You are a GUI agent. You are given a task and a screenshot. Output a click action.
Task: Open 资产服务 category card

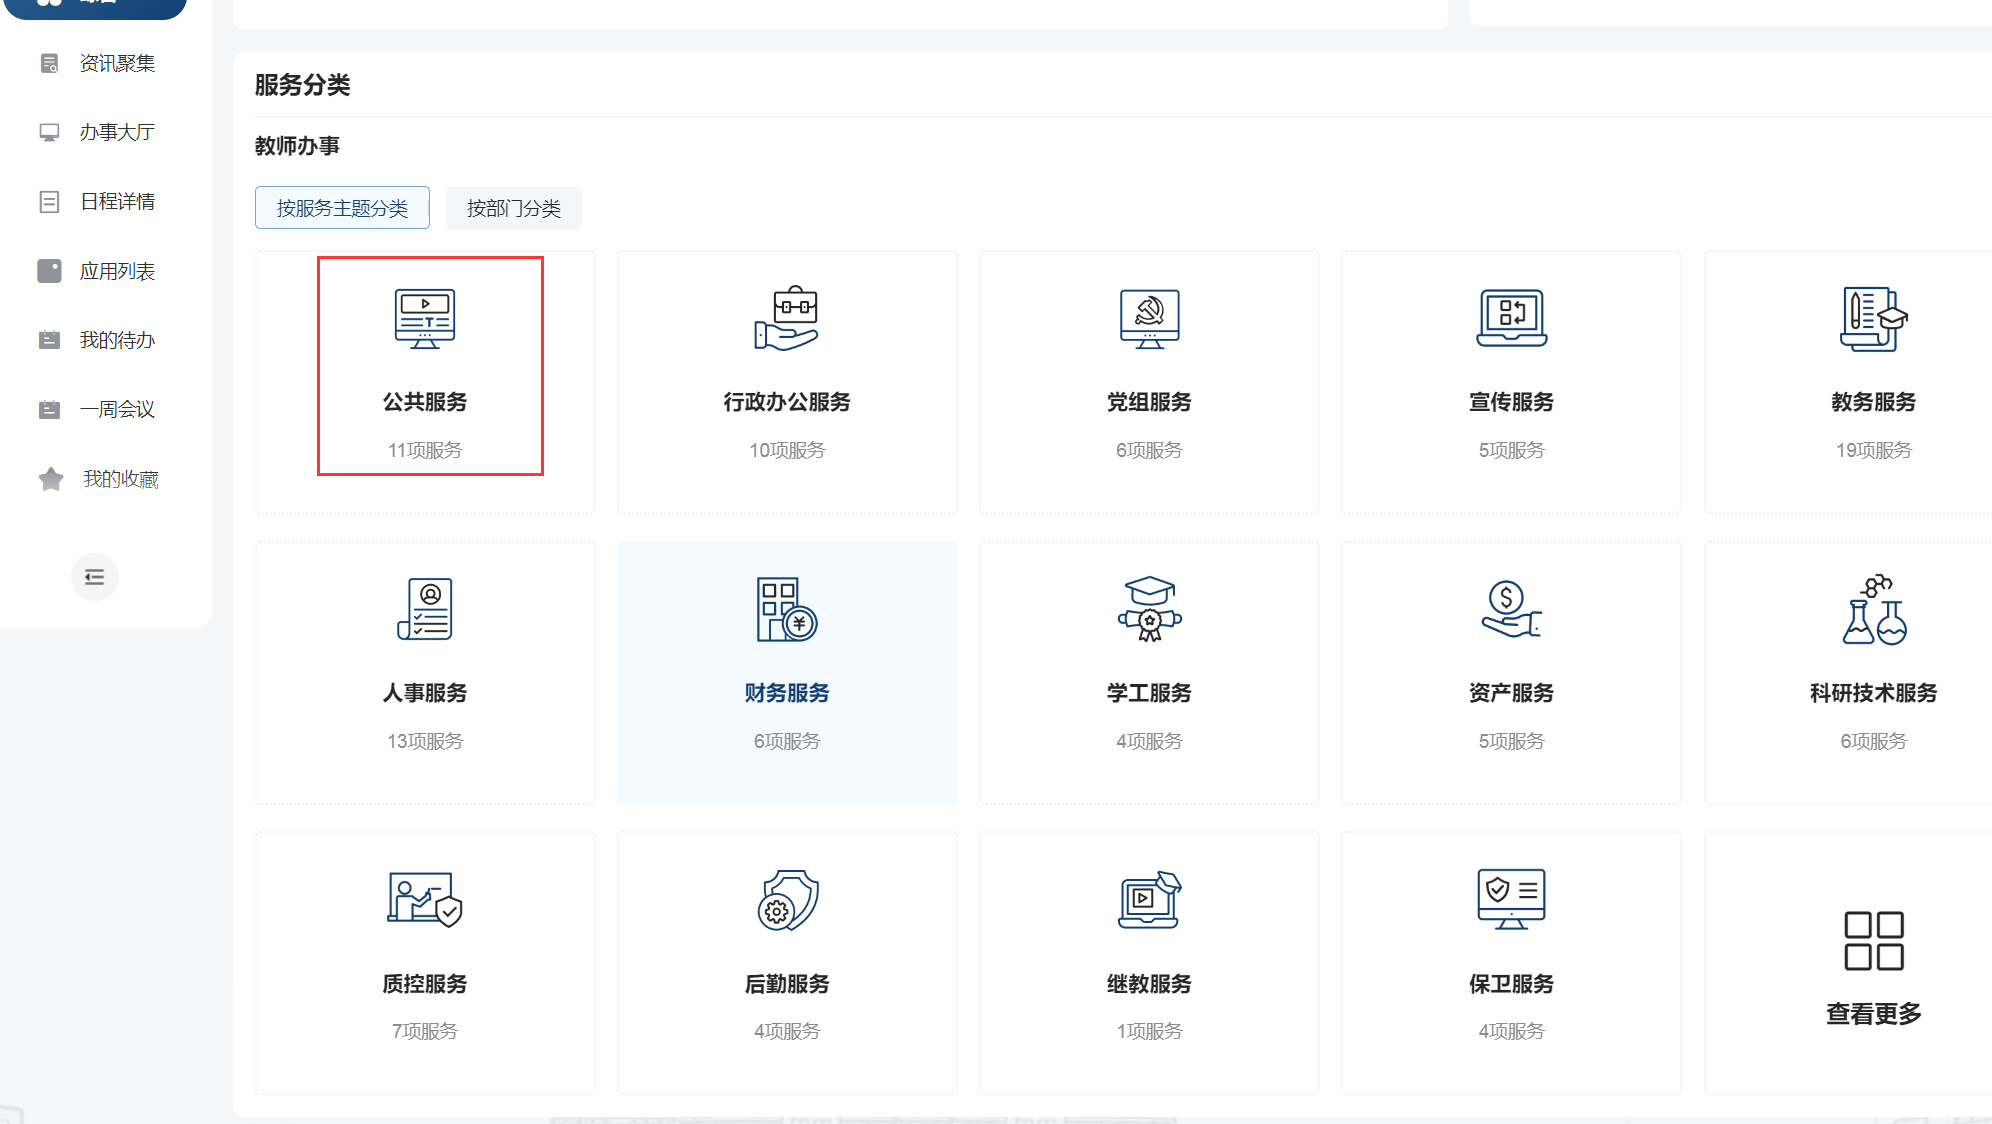point(1511,673)
